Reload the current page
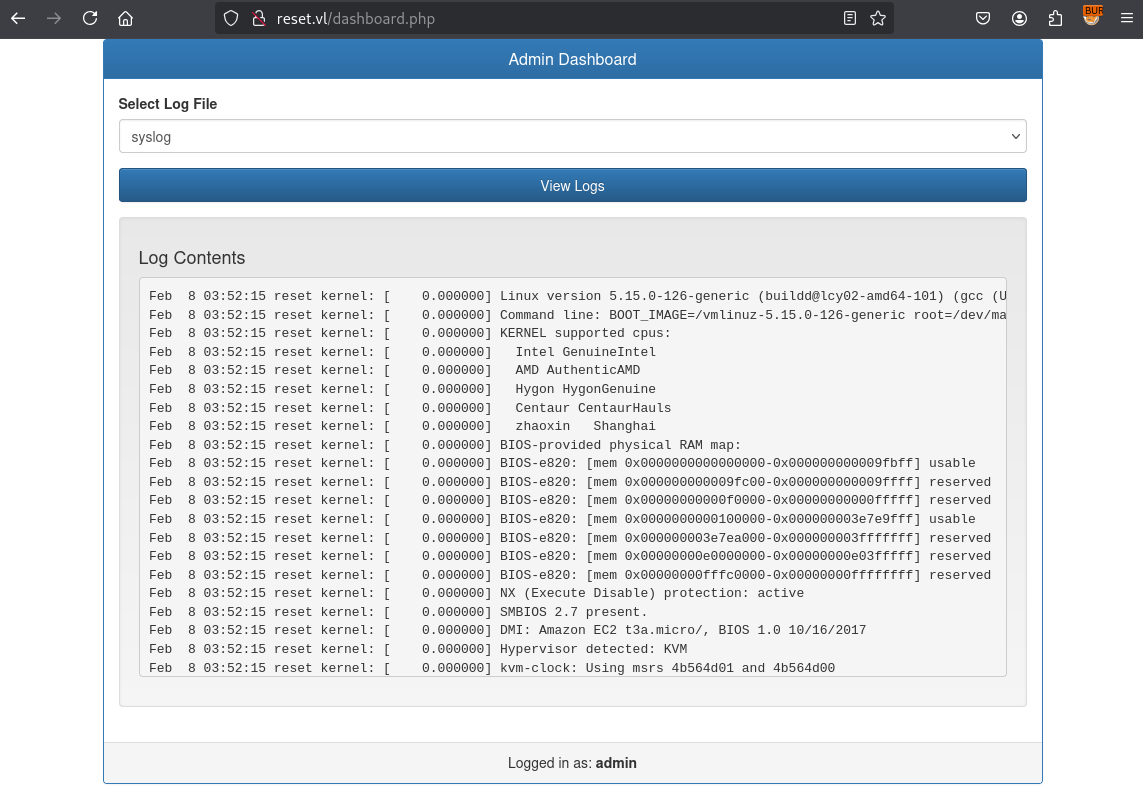This screenshot has height=796, width=1143. [90, 18]
